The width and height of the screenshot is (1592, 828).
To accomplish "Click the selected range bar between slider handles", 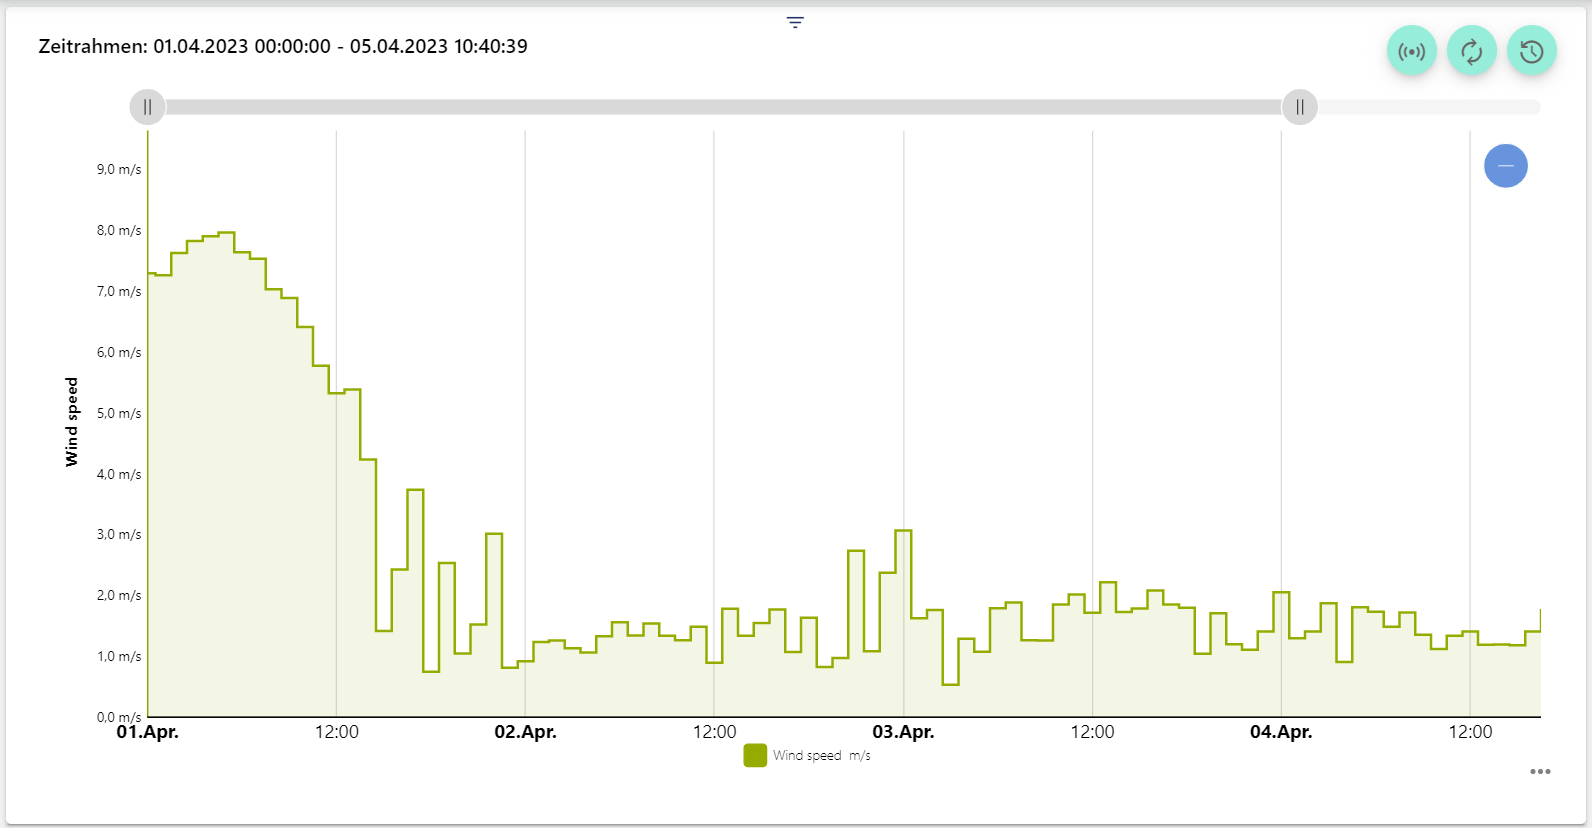I will pos(720,107).
